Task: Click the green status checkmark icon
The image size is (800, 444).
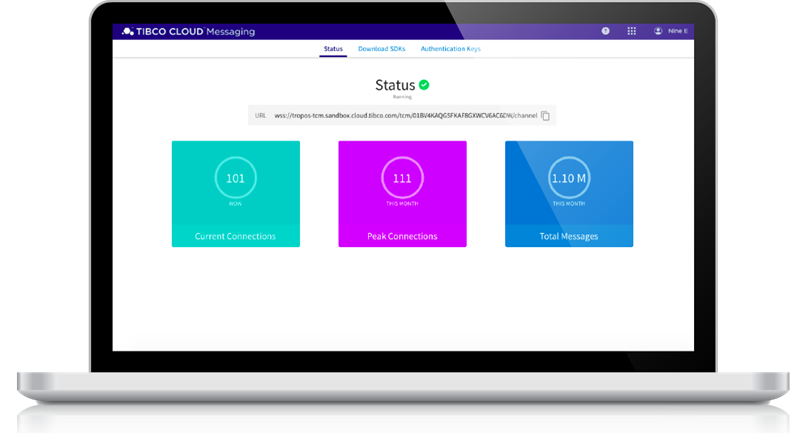Action: click(x=424, y=85)
